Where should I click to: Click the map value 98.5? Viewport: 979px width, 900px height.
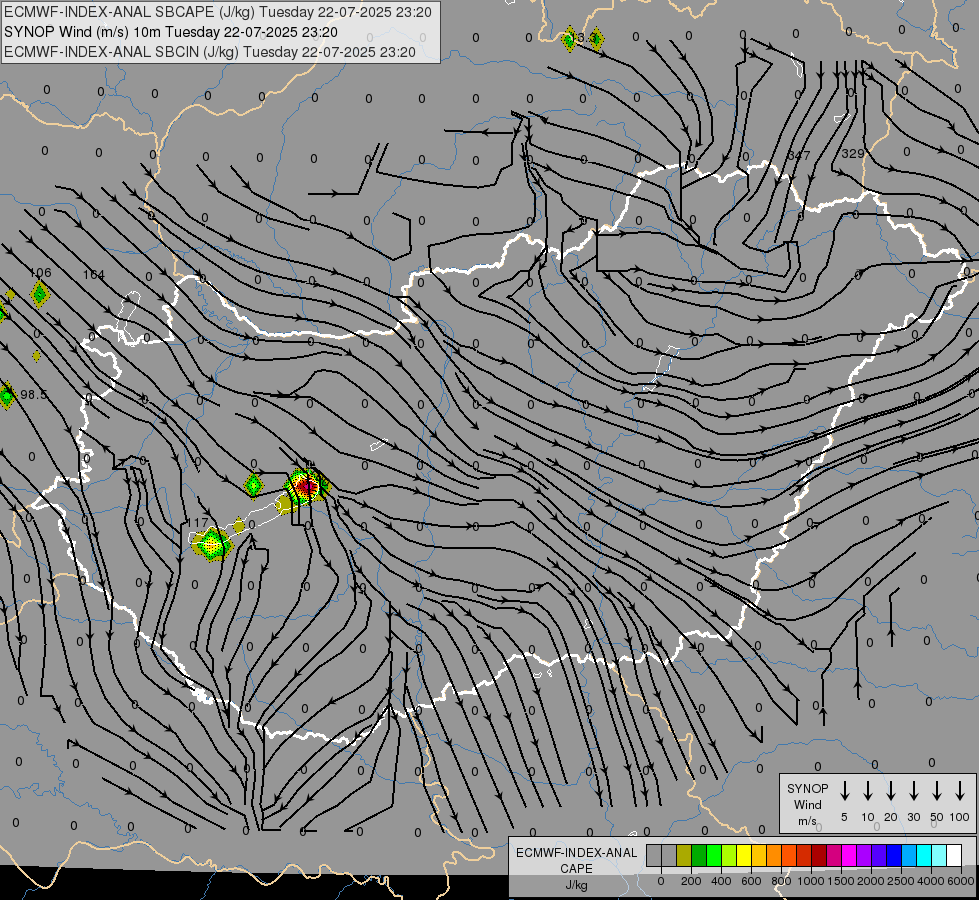[34, 395]
